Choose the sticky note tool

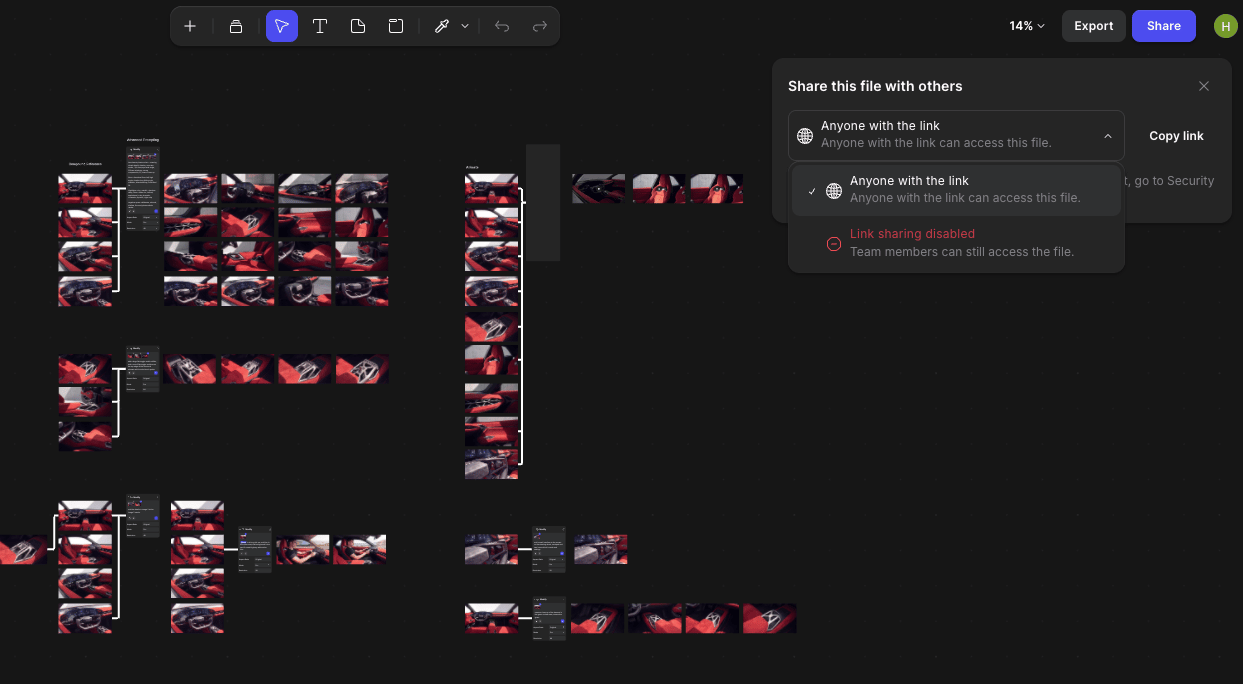pos(358,26)
